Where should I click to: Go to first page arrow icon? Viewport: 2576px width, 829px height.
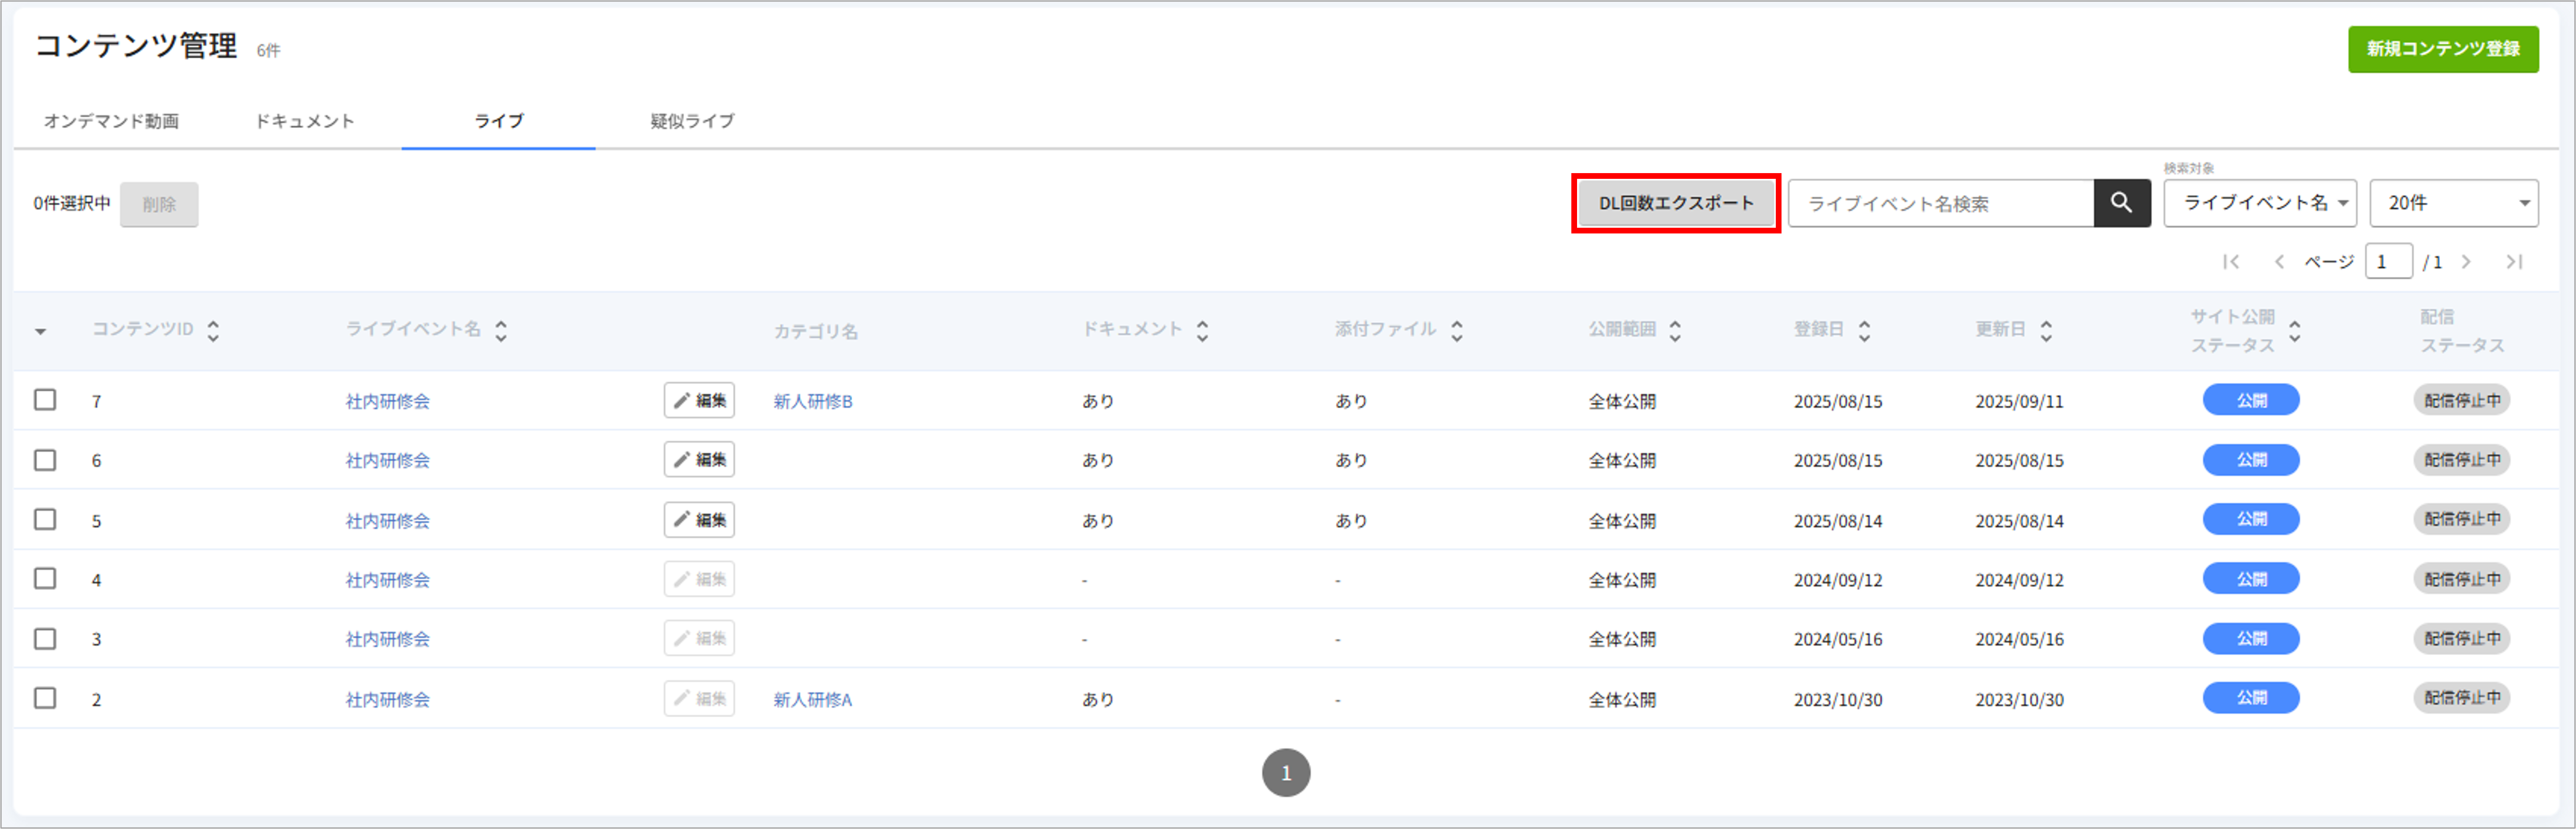2231,262
